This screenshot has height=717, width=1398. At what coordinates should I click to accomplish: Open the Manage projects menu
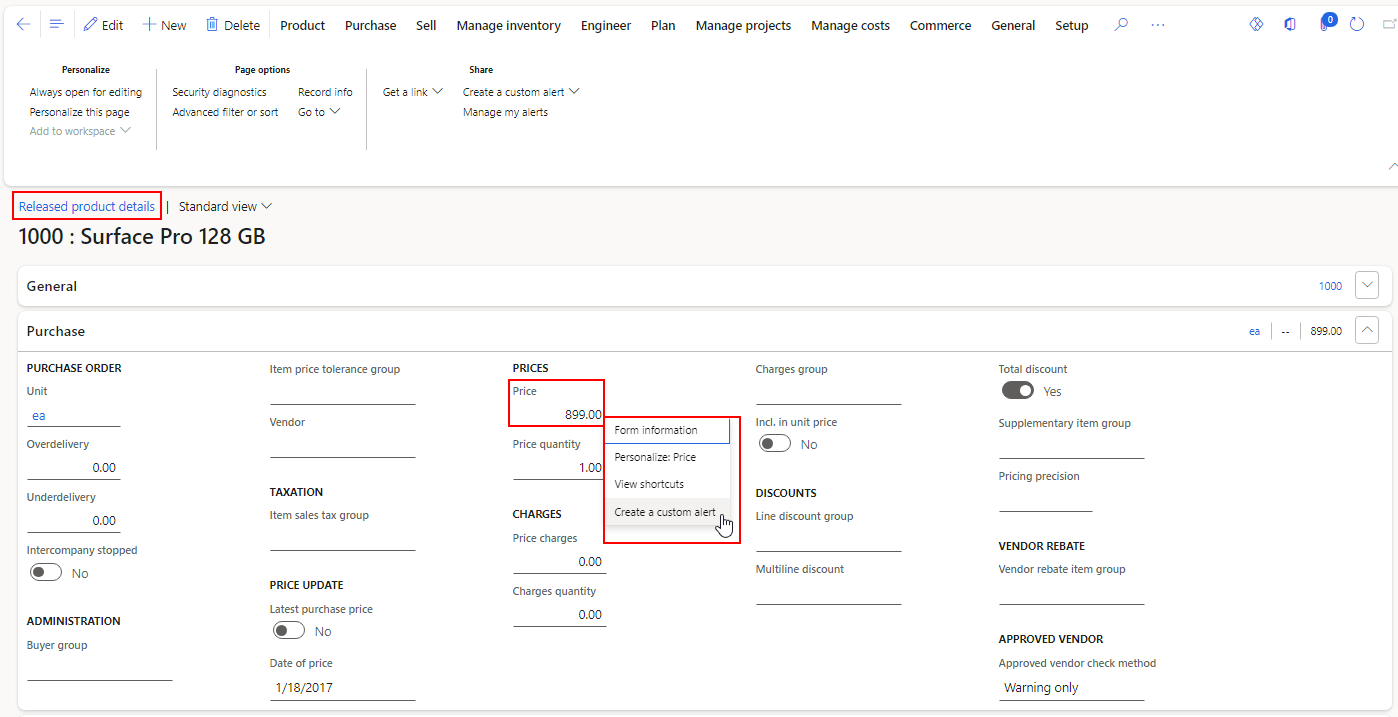(743, 25)
